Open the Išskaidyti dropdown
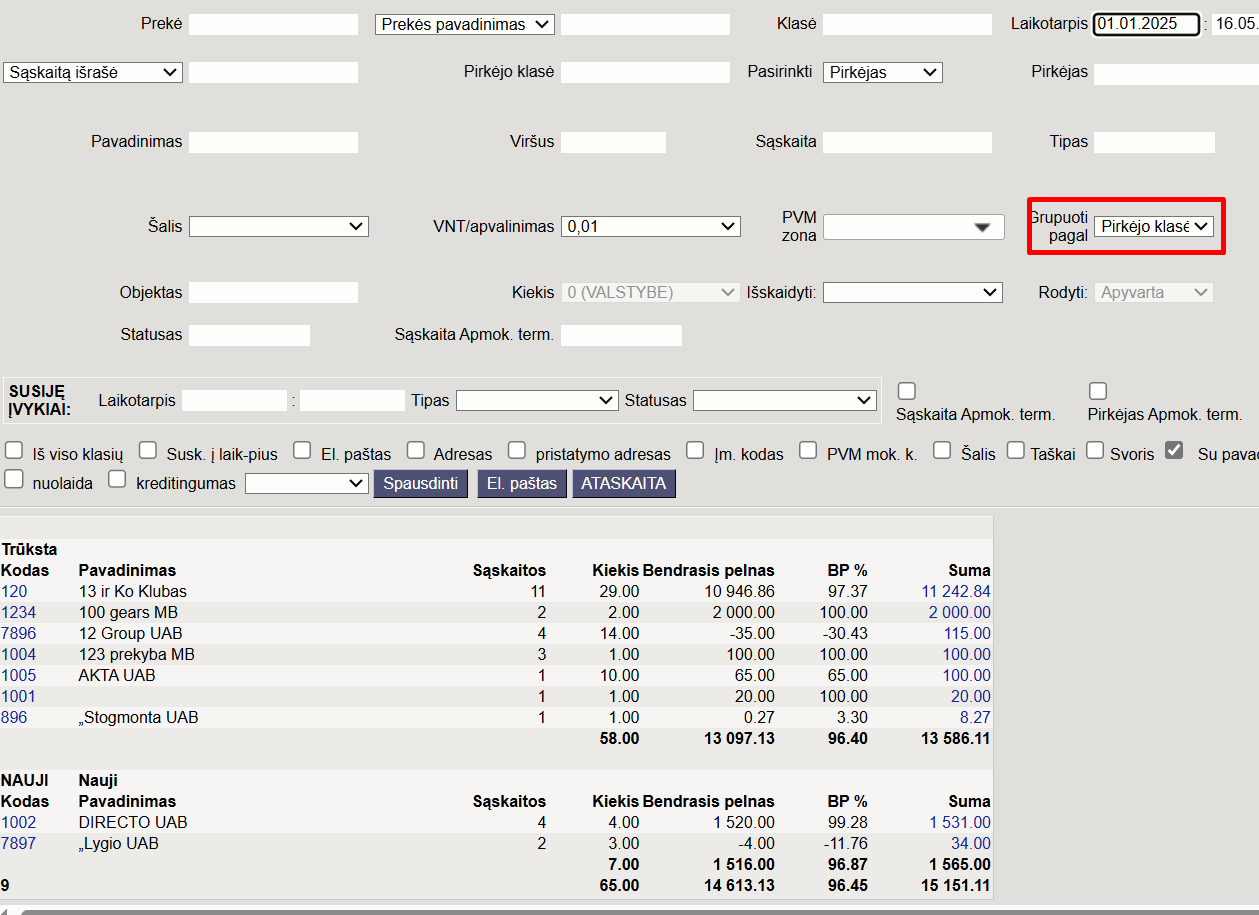This screenshot has height=915, width=1259. (913, 292)
